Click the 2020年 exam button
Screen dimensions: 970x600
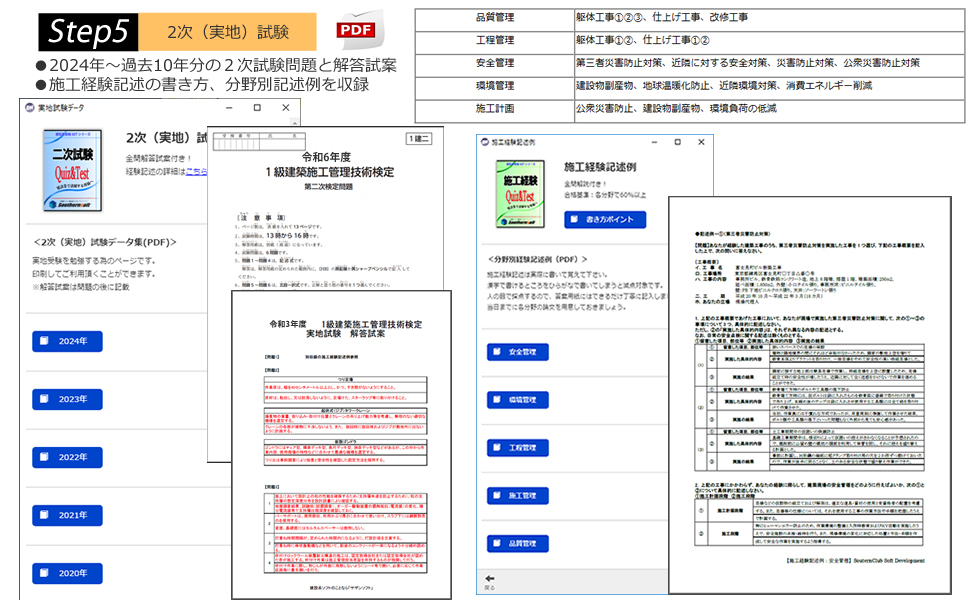tap(67, 573)
